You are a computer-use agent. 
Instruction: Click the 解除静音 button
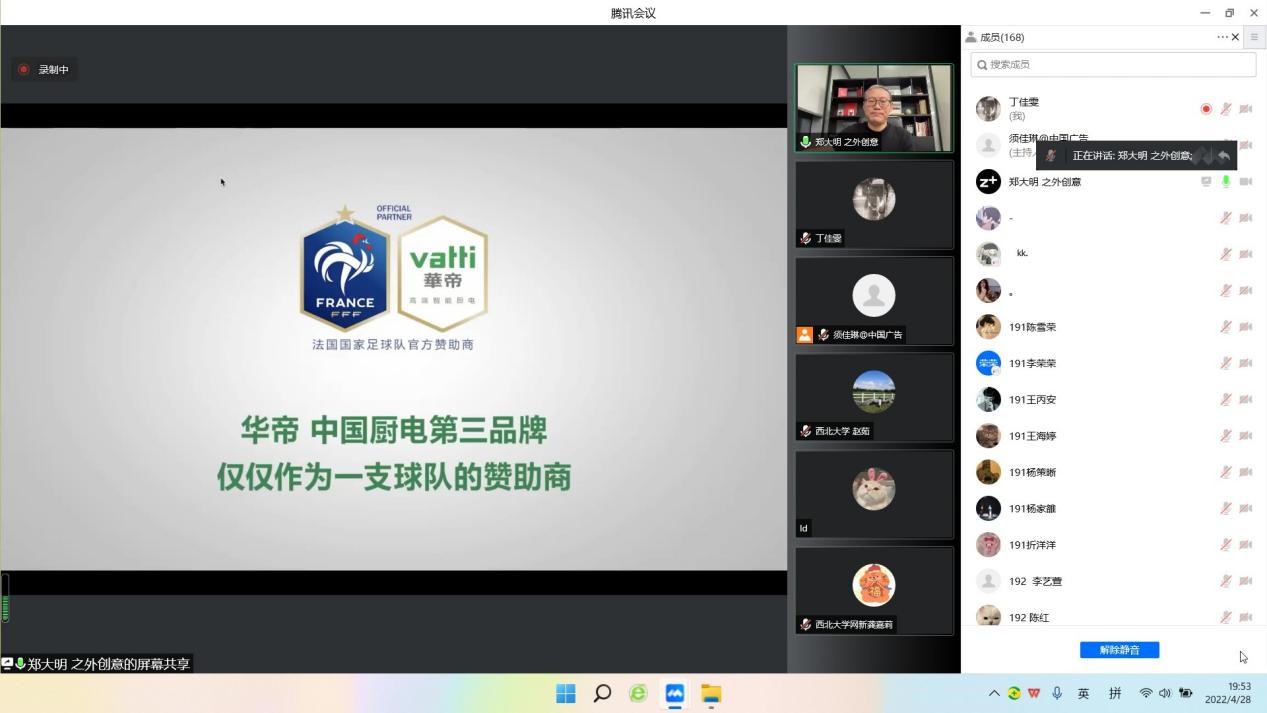tap(1119, 650)
